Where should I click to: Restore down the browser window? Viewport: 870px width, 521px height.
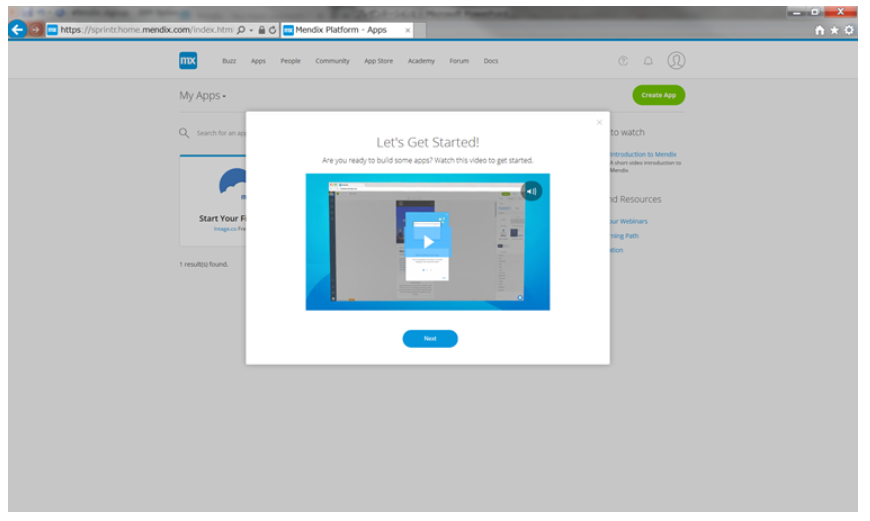click(815, 12)
